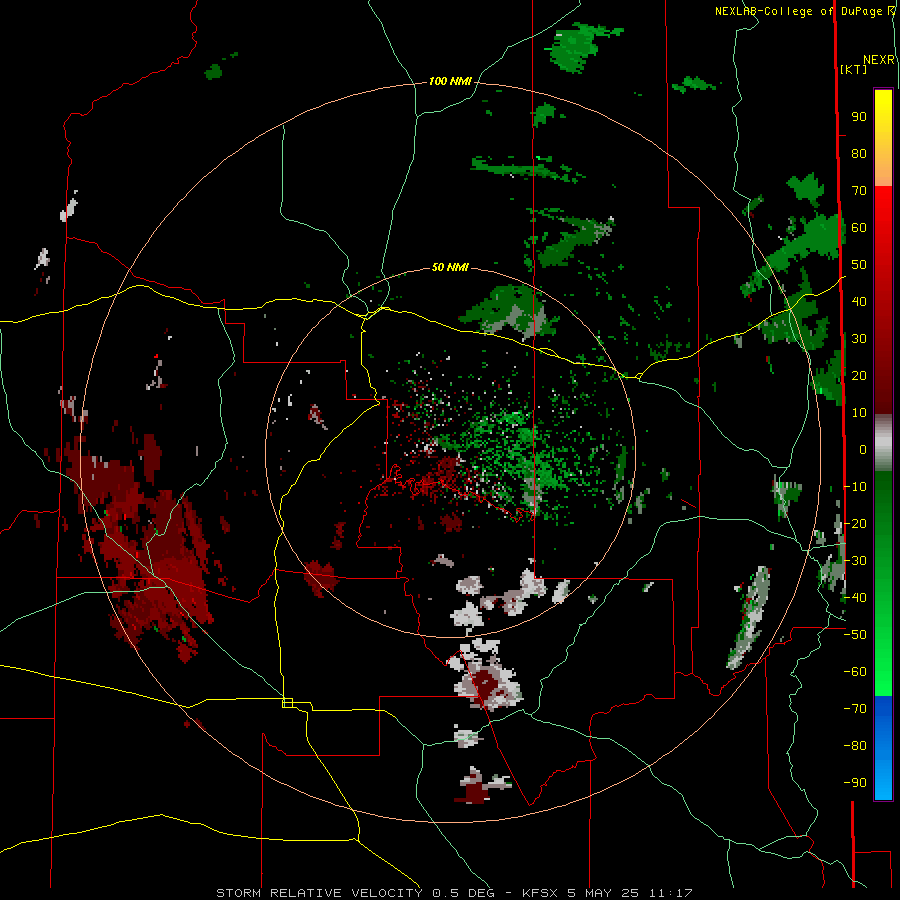Click the blue bottom segment of the color bar
900x900 pixels.
click(x=883, y=748)
